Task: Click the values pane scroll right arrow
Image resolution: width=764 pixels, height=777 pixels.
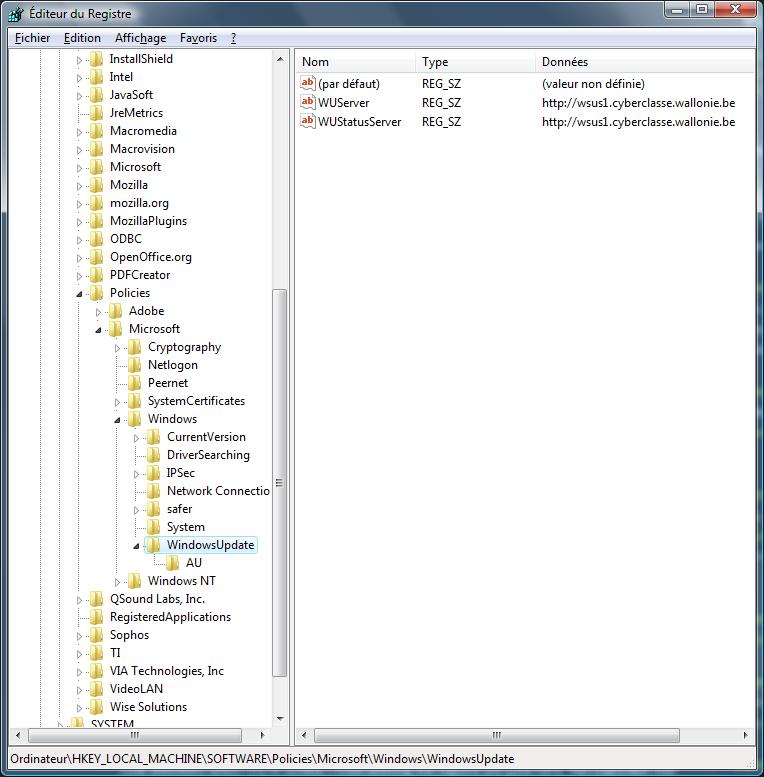Action: (x=745, y=735)
